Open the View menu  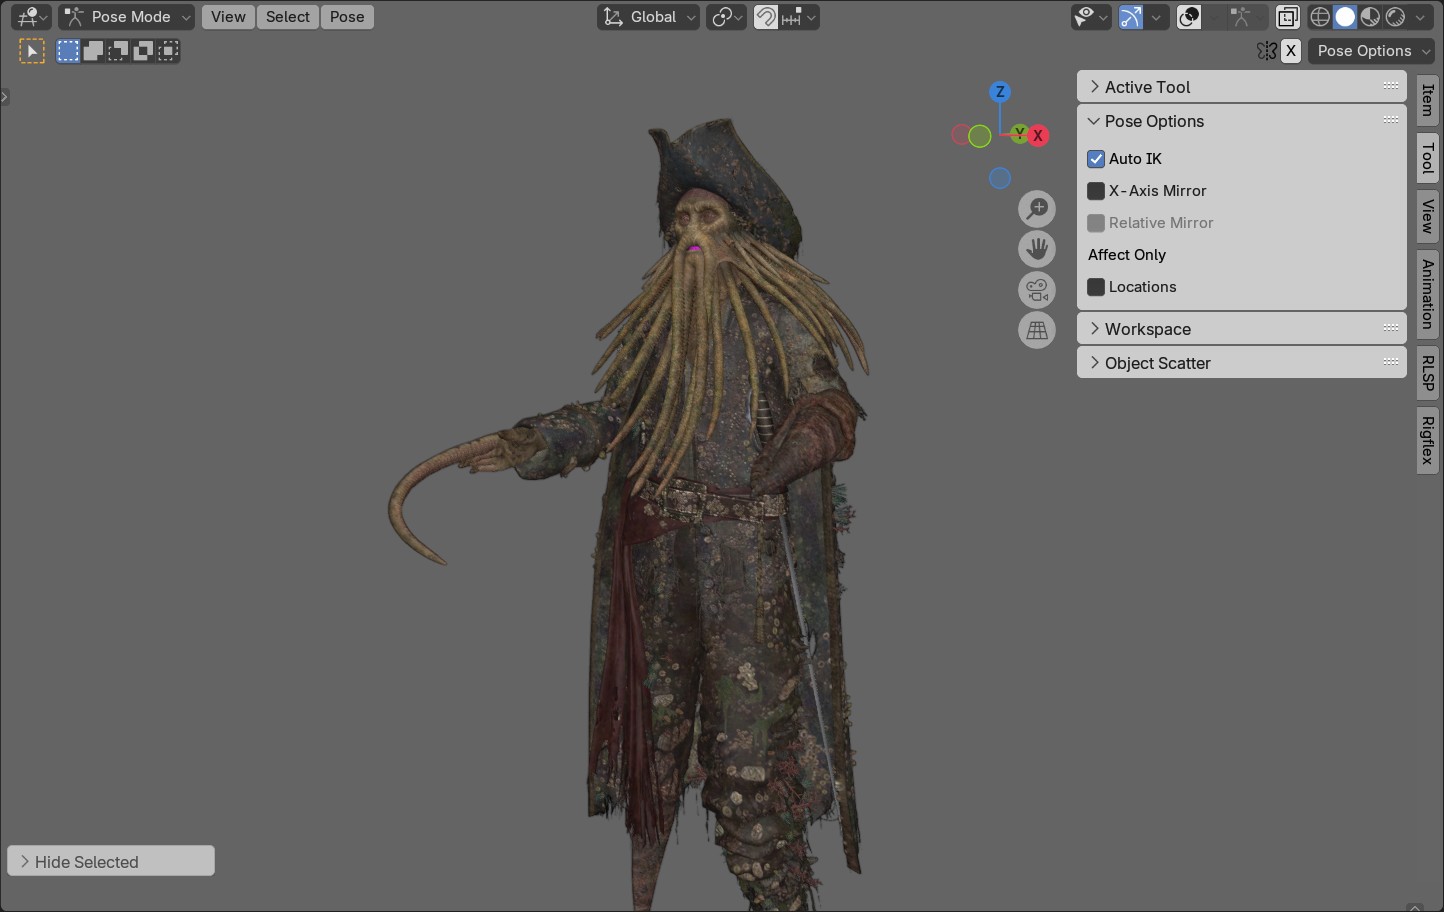click(x=228, y=17)
